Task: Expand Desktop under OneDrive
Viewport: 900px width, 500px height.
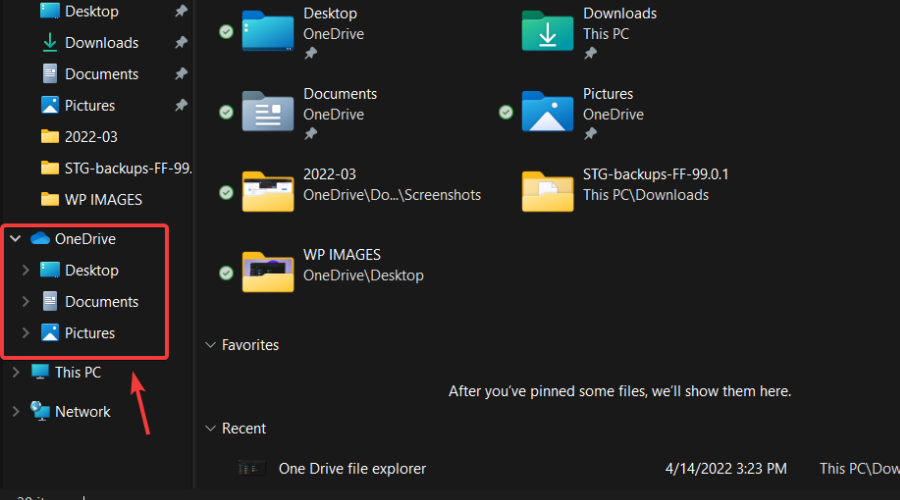Action: click(25, 270)
